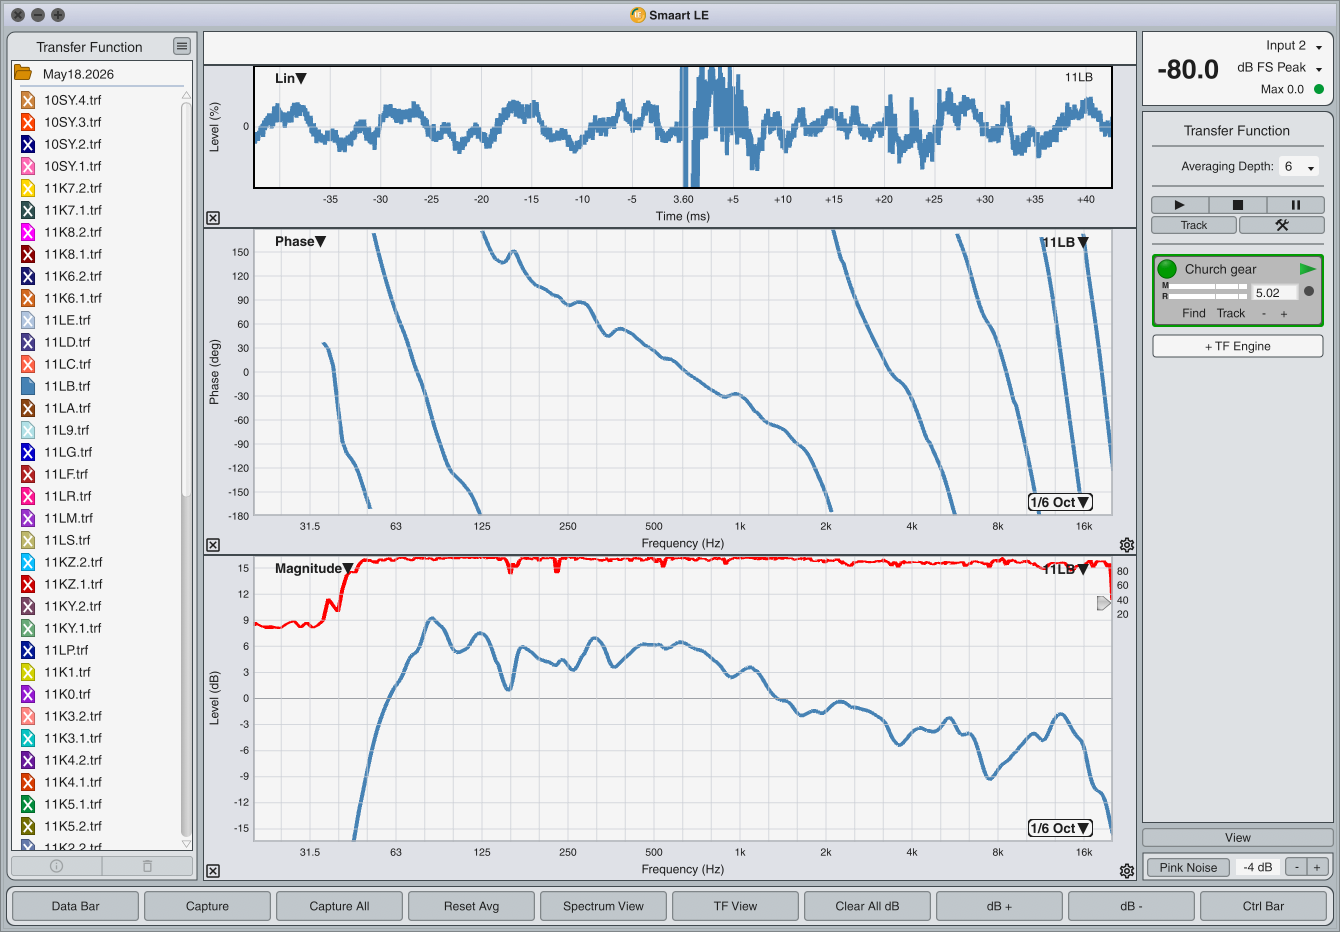Open measurement settings wrench icon
This screenshot has height=932, width=1340.
coord(1281,225)
